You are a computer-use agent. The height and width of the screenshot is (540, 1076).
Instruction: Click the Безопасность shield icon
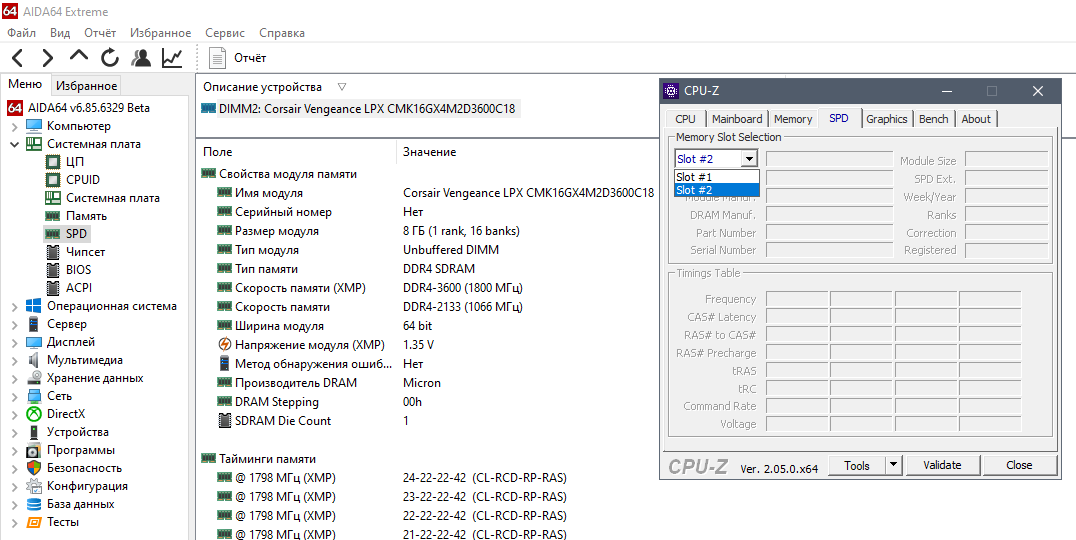click(34, 468)
